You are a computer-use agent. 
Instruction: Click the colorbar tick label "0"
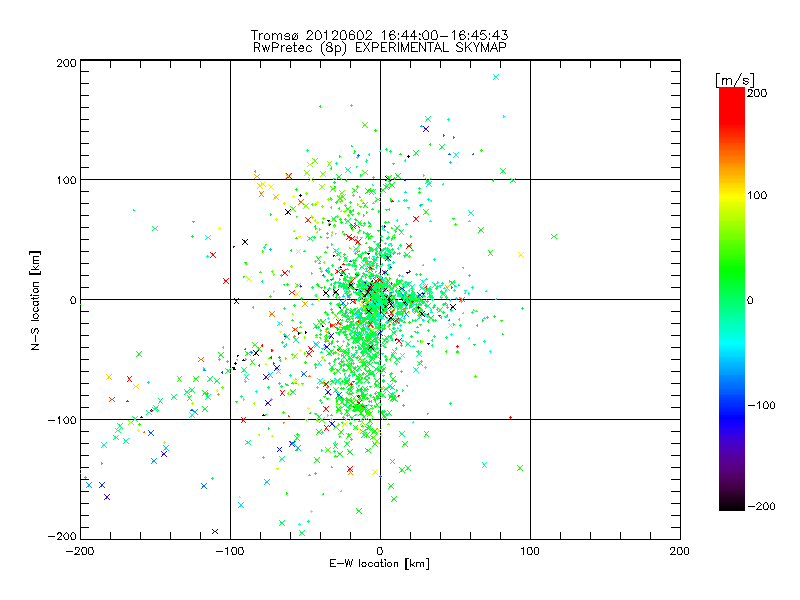tap(751, 300)
